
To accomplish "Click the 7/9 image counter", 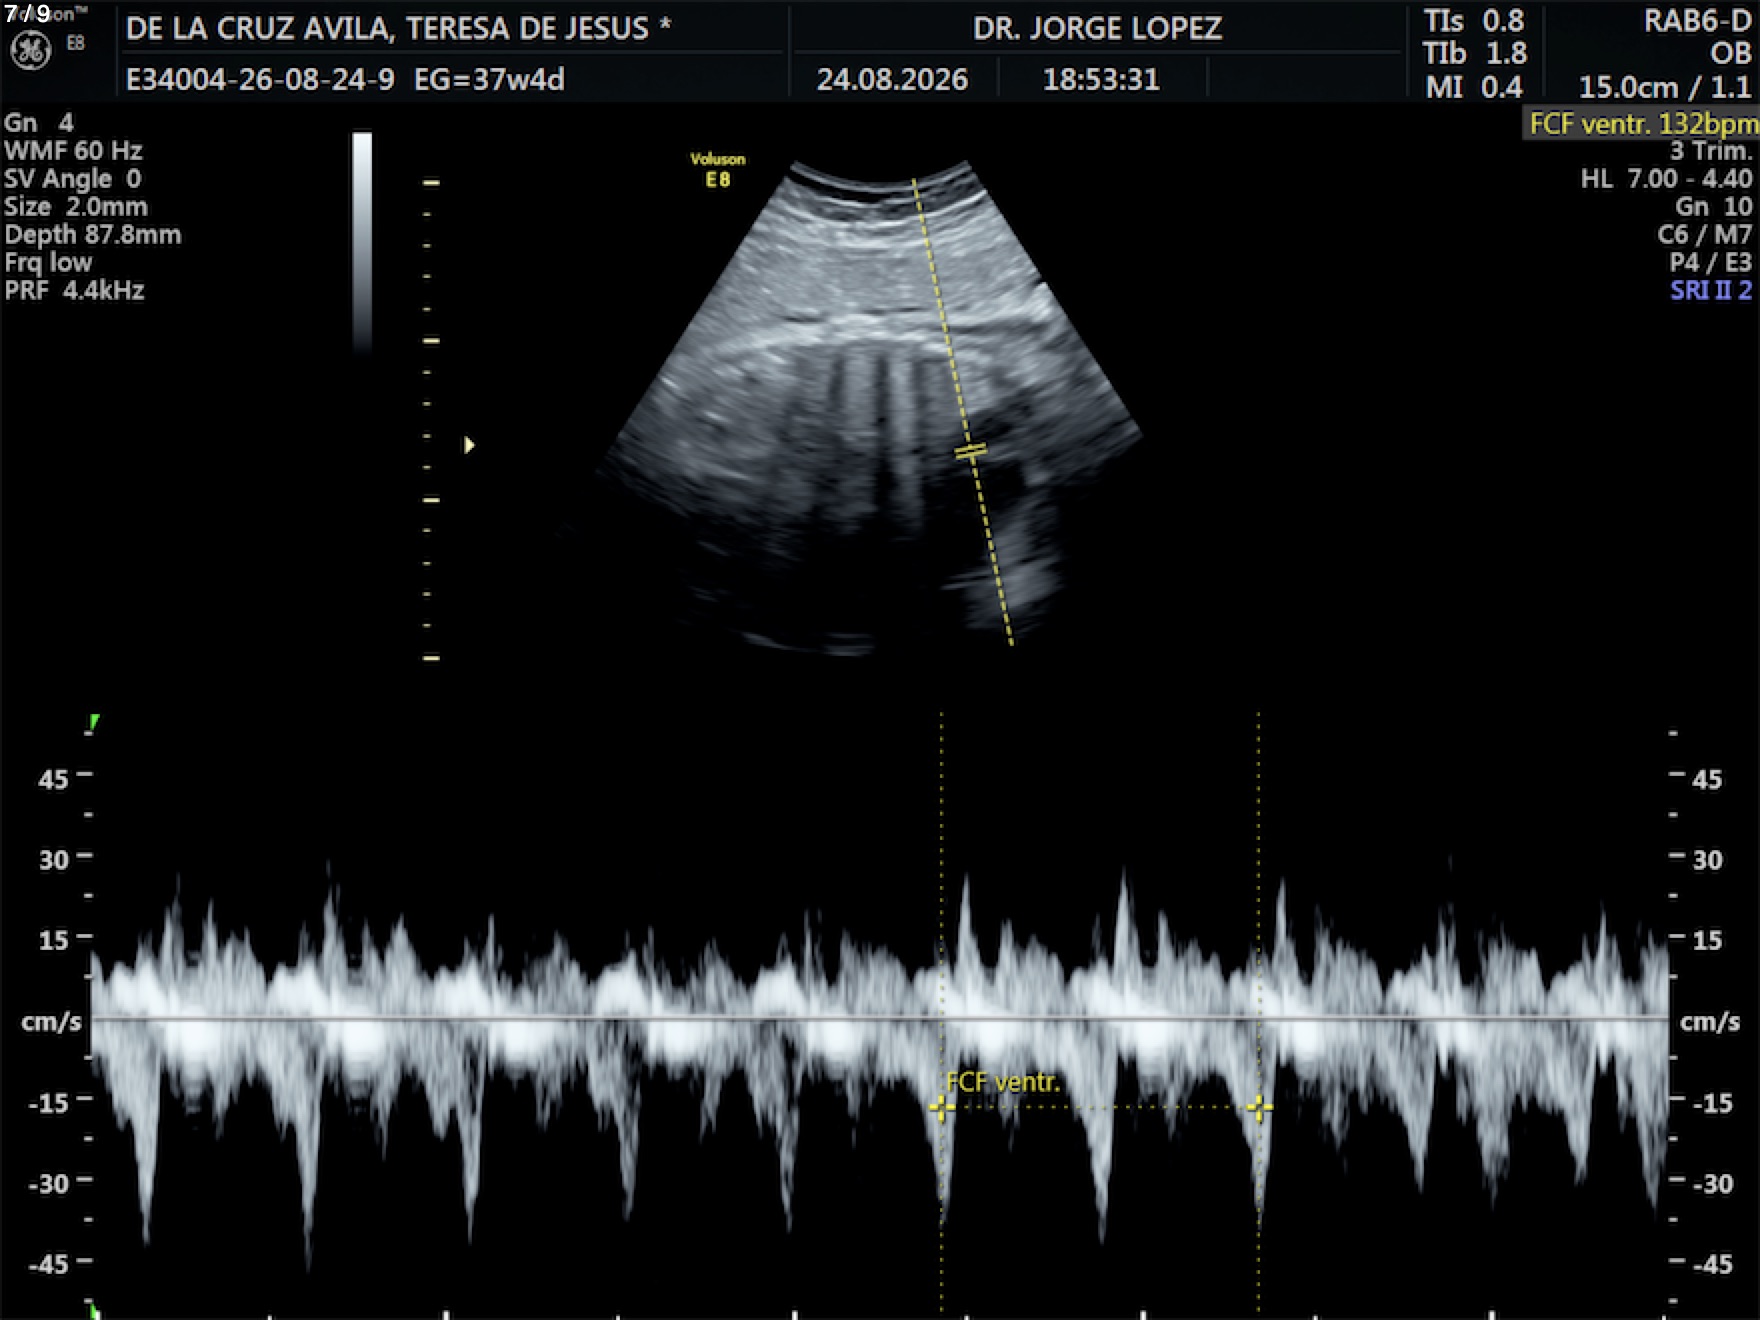I will pyautogui.click(x=28, y=14).
